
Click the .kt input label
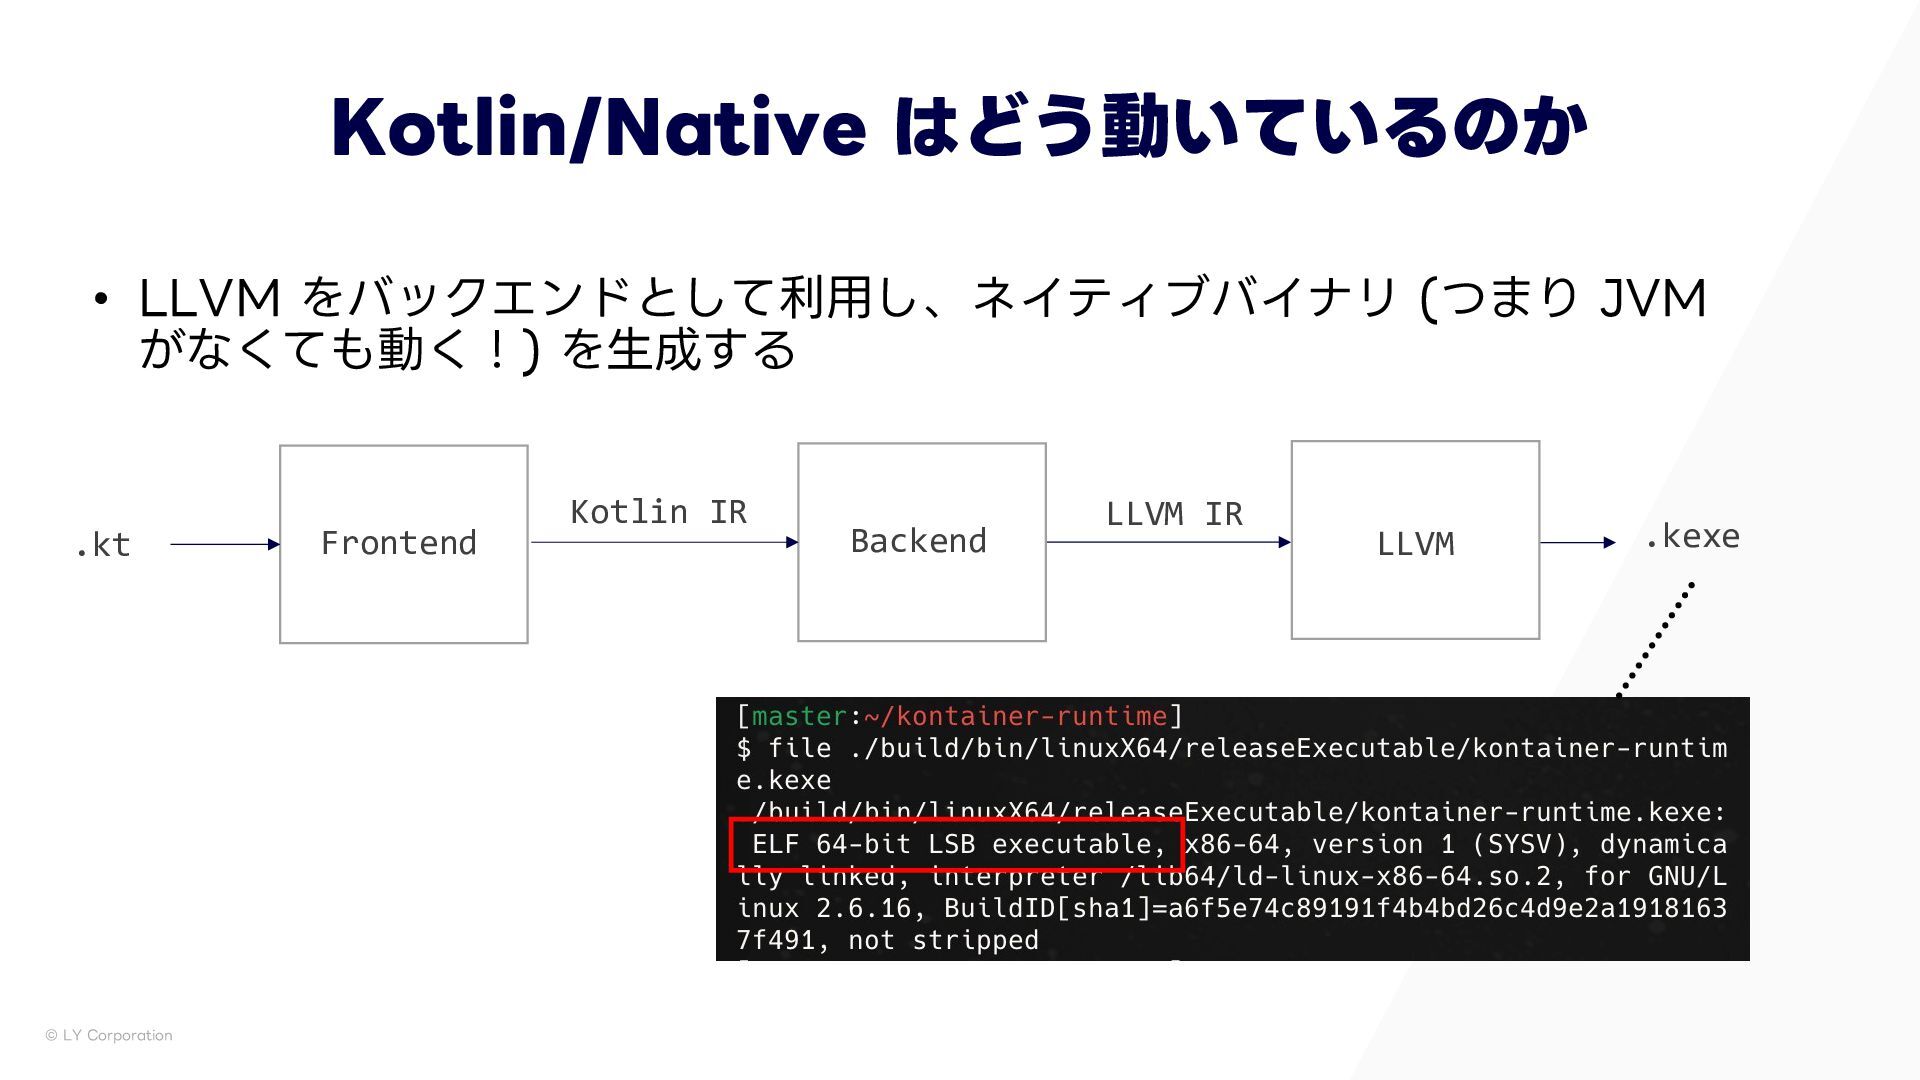coord(103,545)
